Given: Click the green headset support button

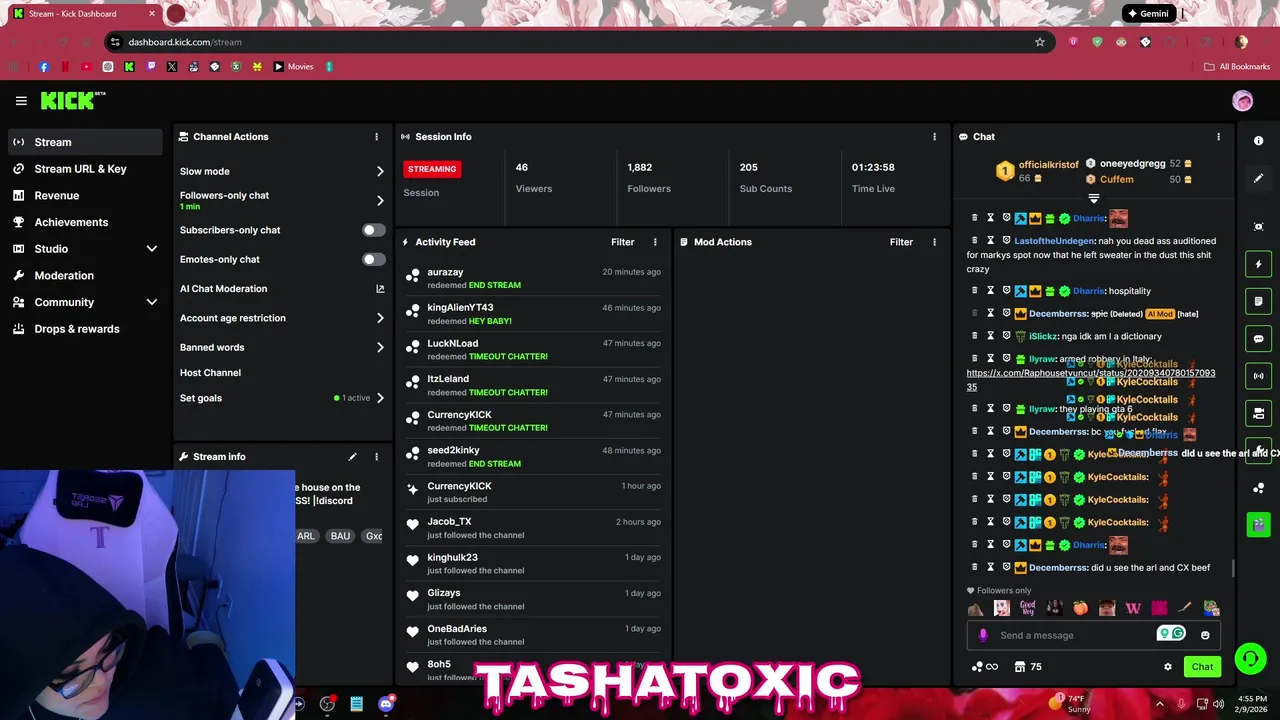Looking at the screenshot, I should (1250, 658).
